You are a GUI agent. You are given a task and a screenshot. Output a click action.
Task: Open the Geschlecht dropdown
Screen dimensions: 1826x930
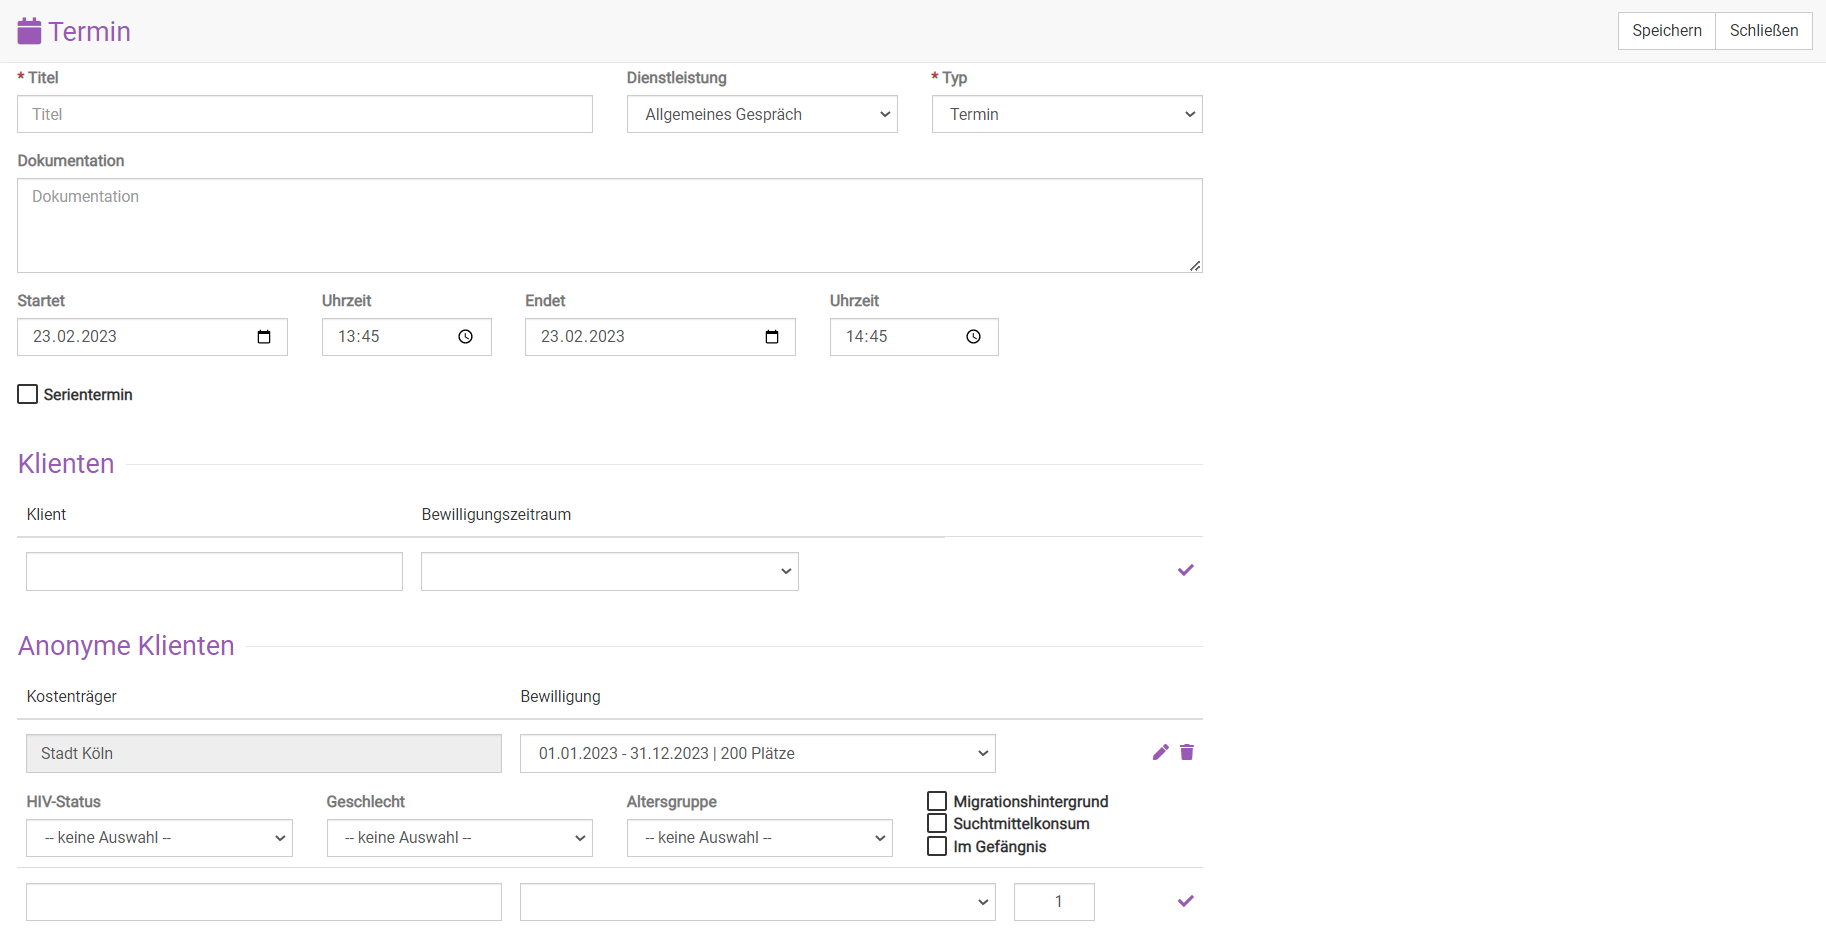coord(459,838)
